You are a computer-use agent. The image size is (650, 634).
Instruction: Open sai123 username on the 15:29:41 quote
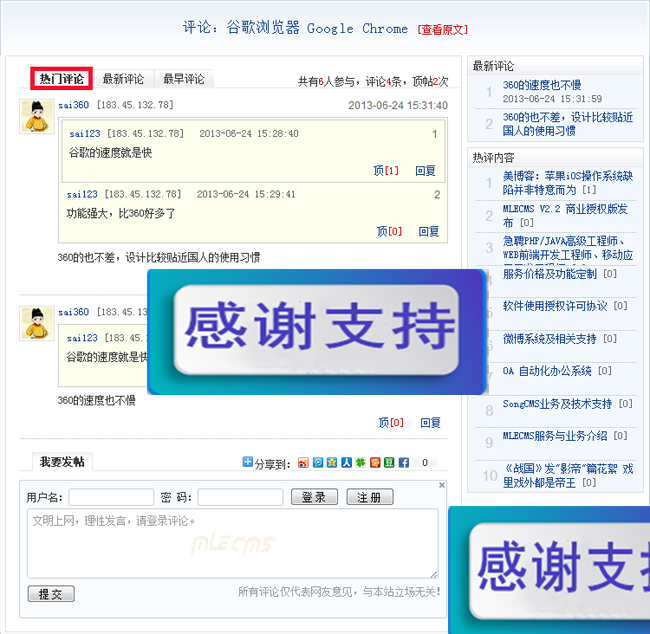point(82,194)
